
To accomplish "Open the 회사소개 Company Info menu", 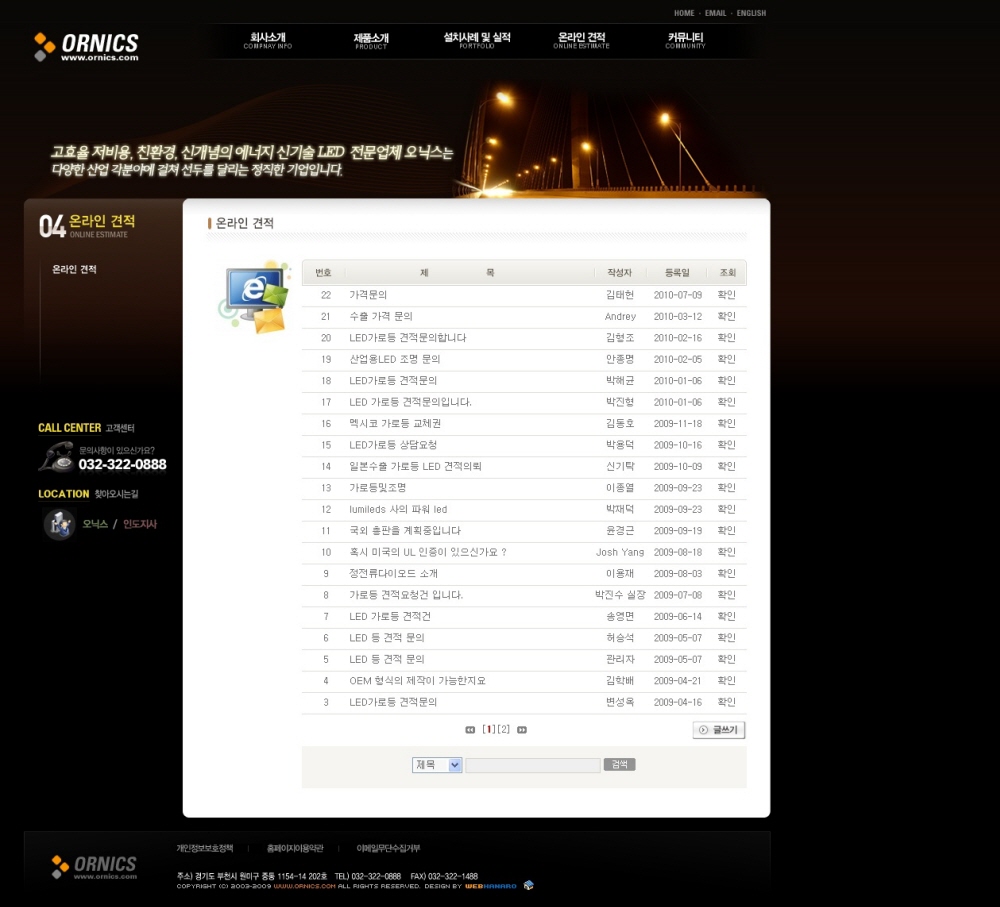I will pos(267,40).
